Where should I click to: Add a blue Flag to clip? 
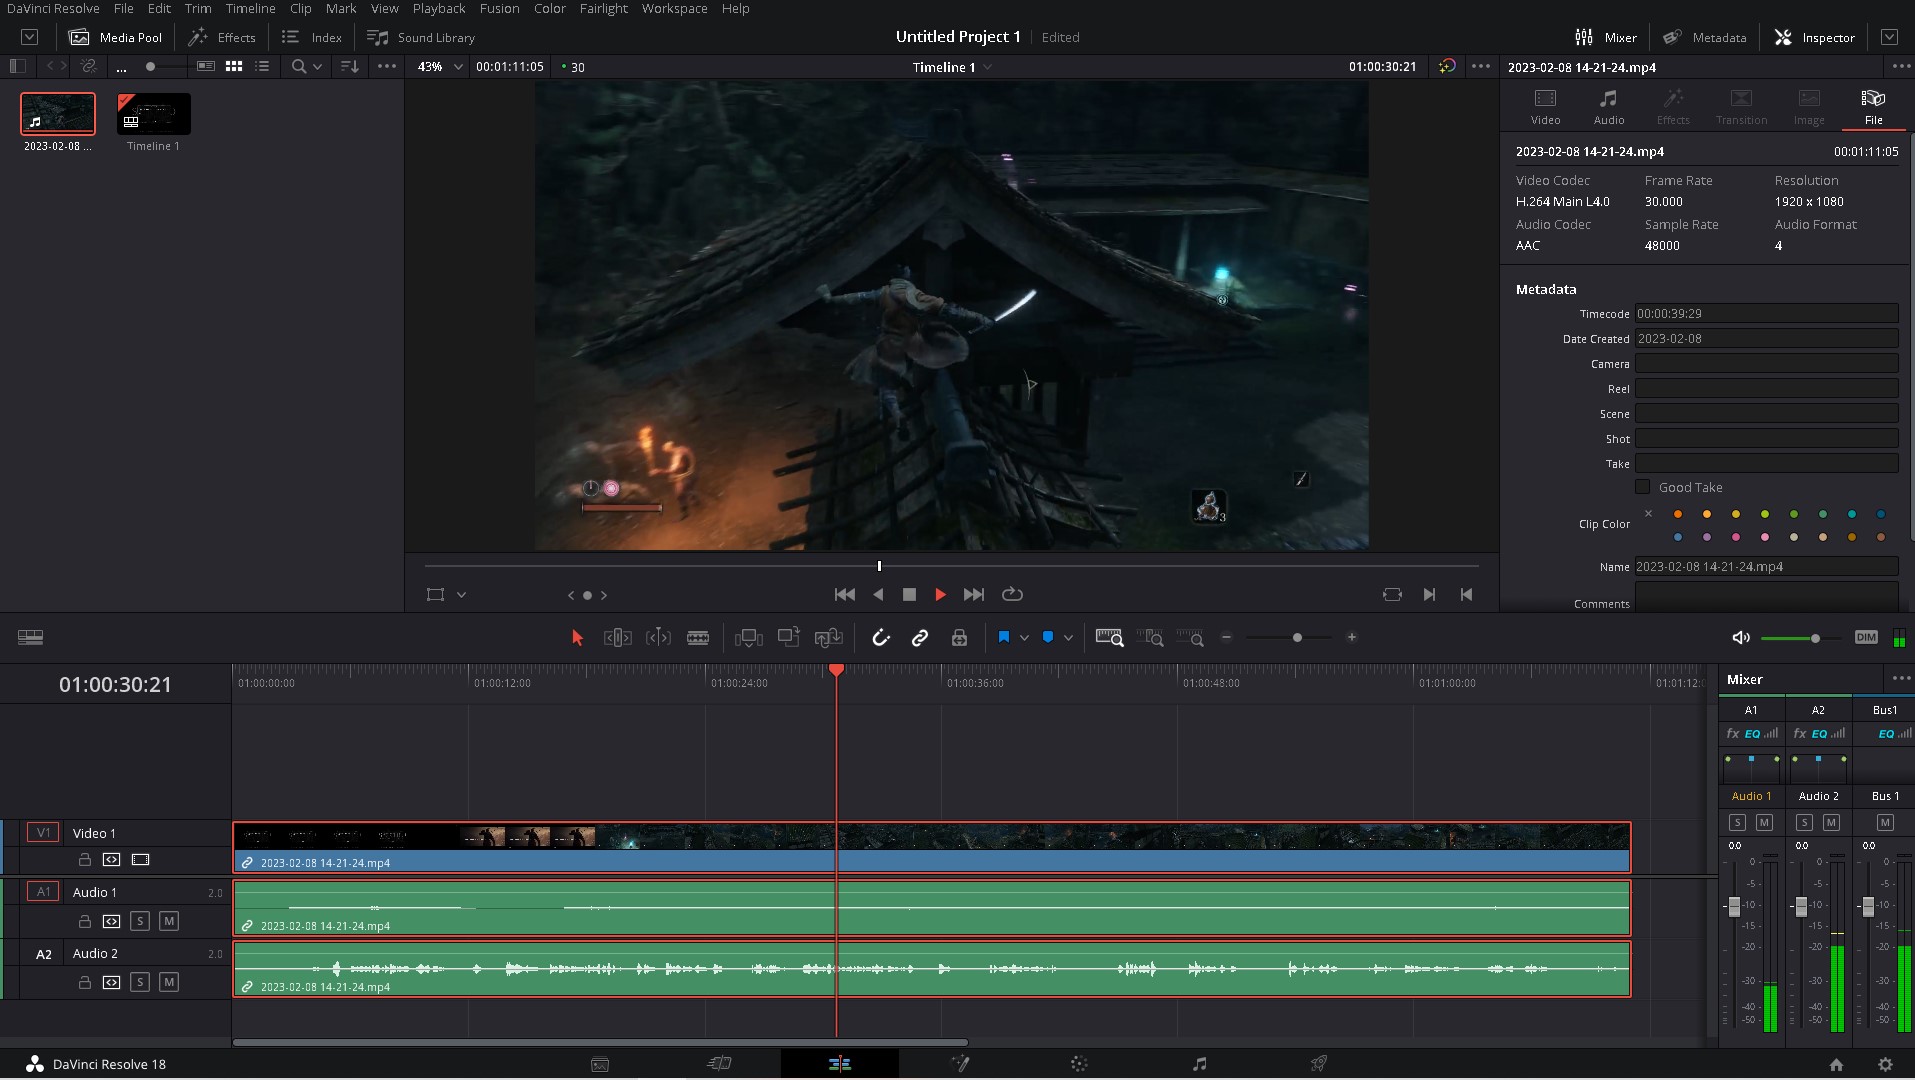[1003, 637]
